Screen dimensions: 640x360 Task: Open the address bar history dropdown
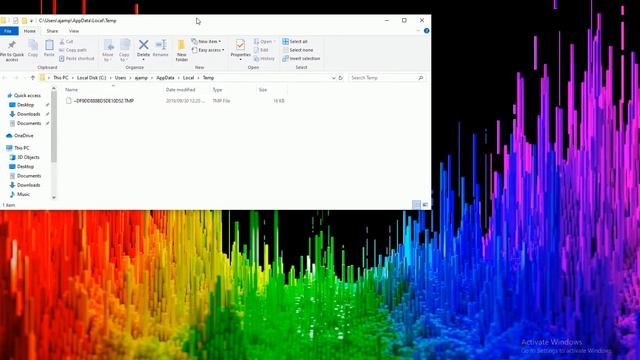coord(333,78)
